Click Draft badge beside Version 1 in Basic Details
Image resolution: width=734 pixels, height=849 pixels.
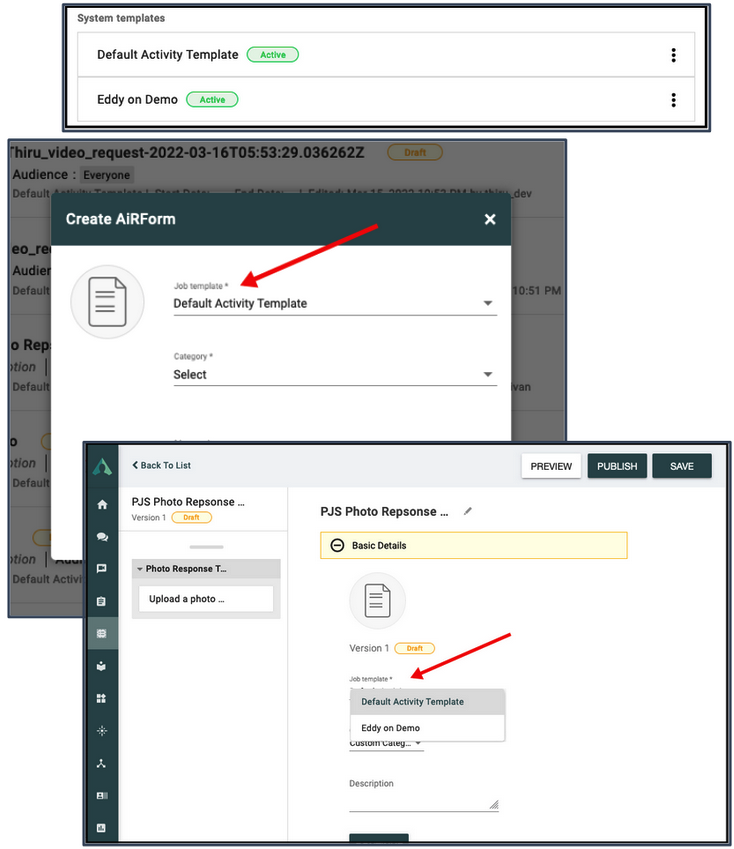coord(415,648)
